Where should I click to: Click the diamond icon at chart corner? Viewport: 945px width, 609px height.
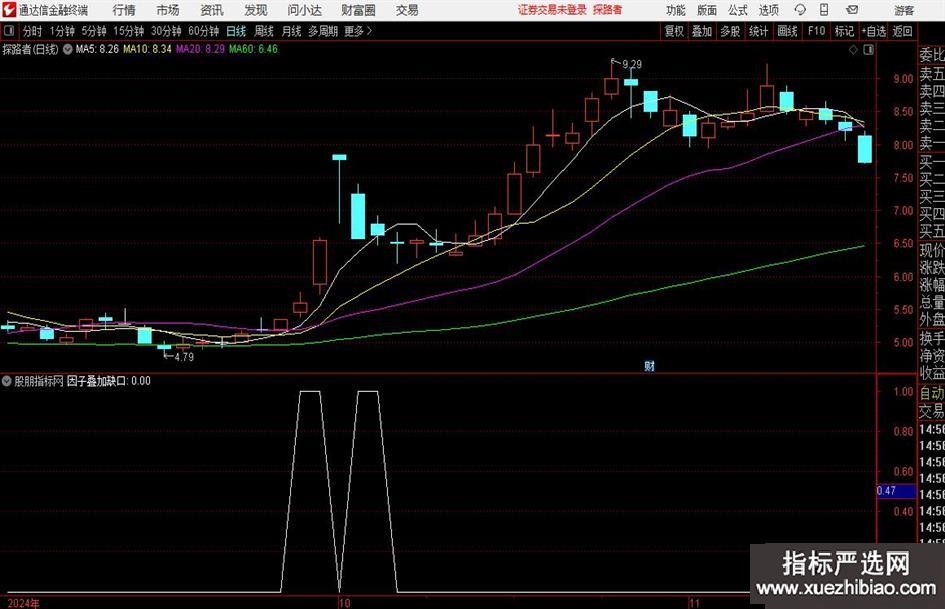click(x=853, y=50)
